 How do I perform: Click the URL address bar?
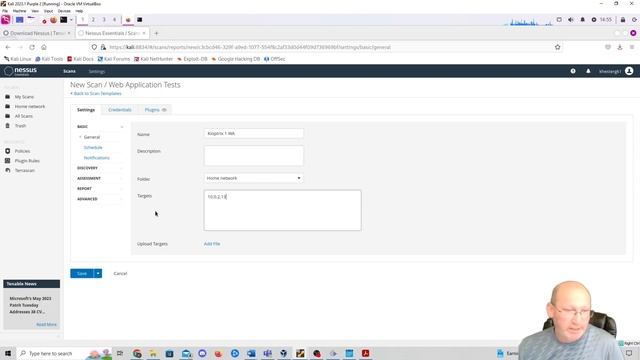[327, 47]
